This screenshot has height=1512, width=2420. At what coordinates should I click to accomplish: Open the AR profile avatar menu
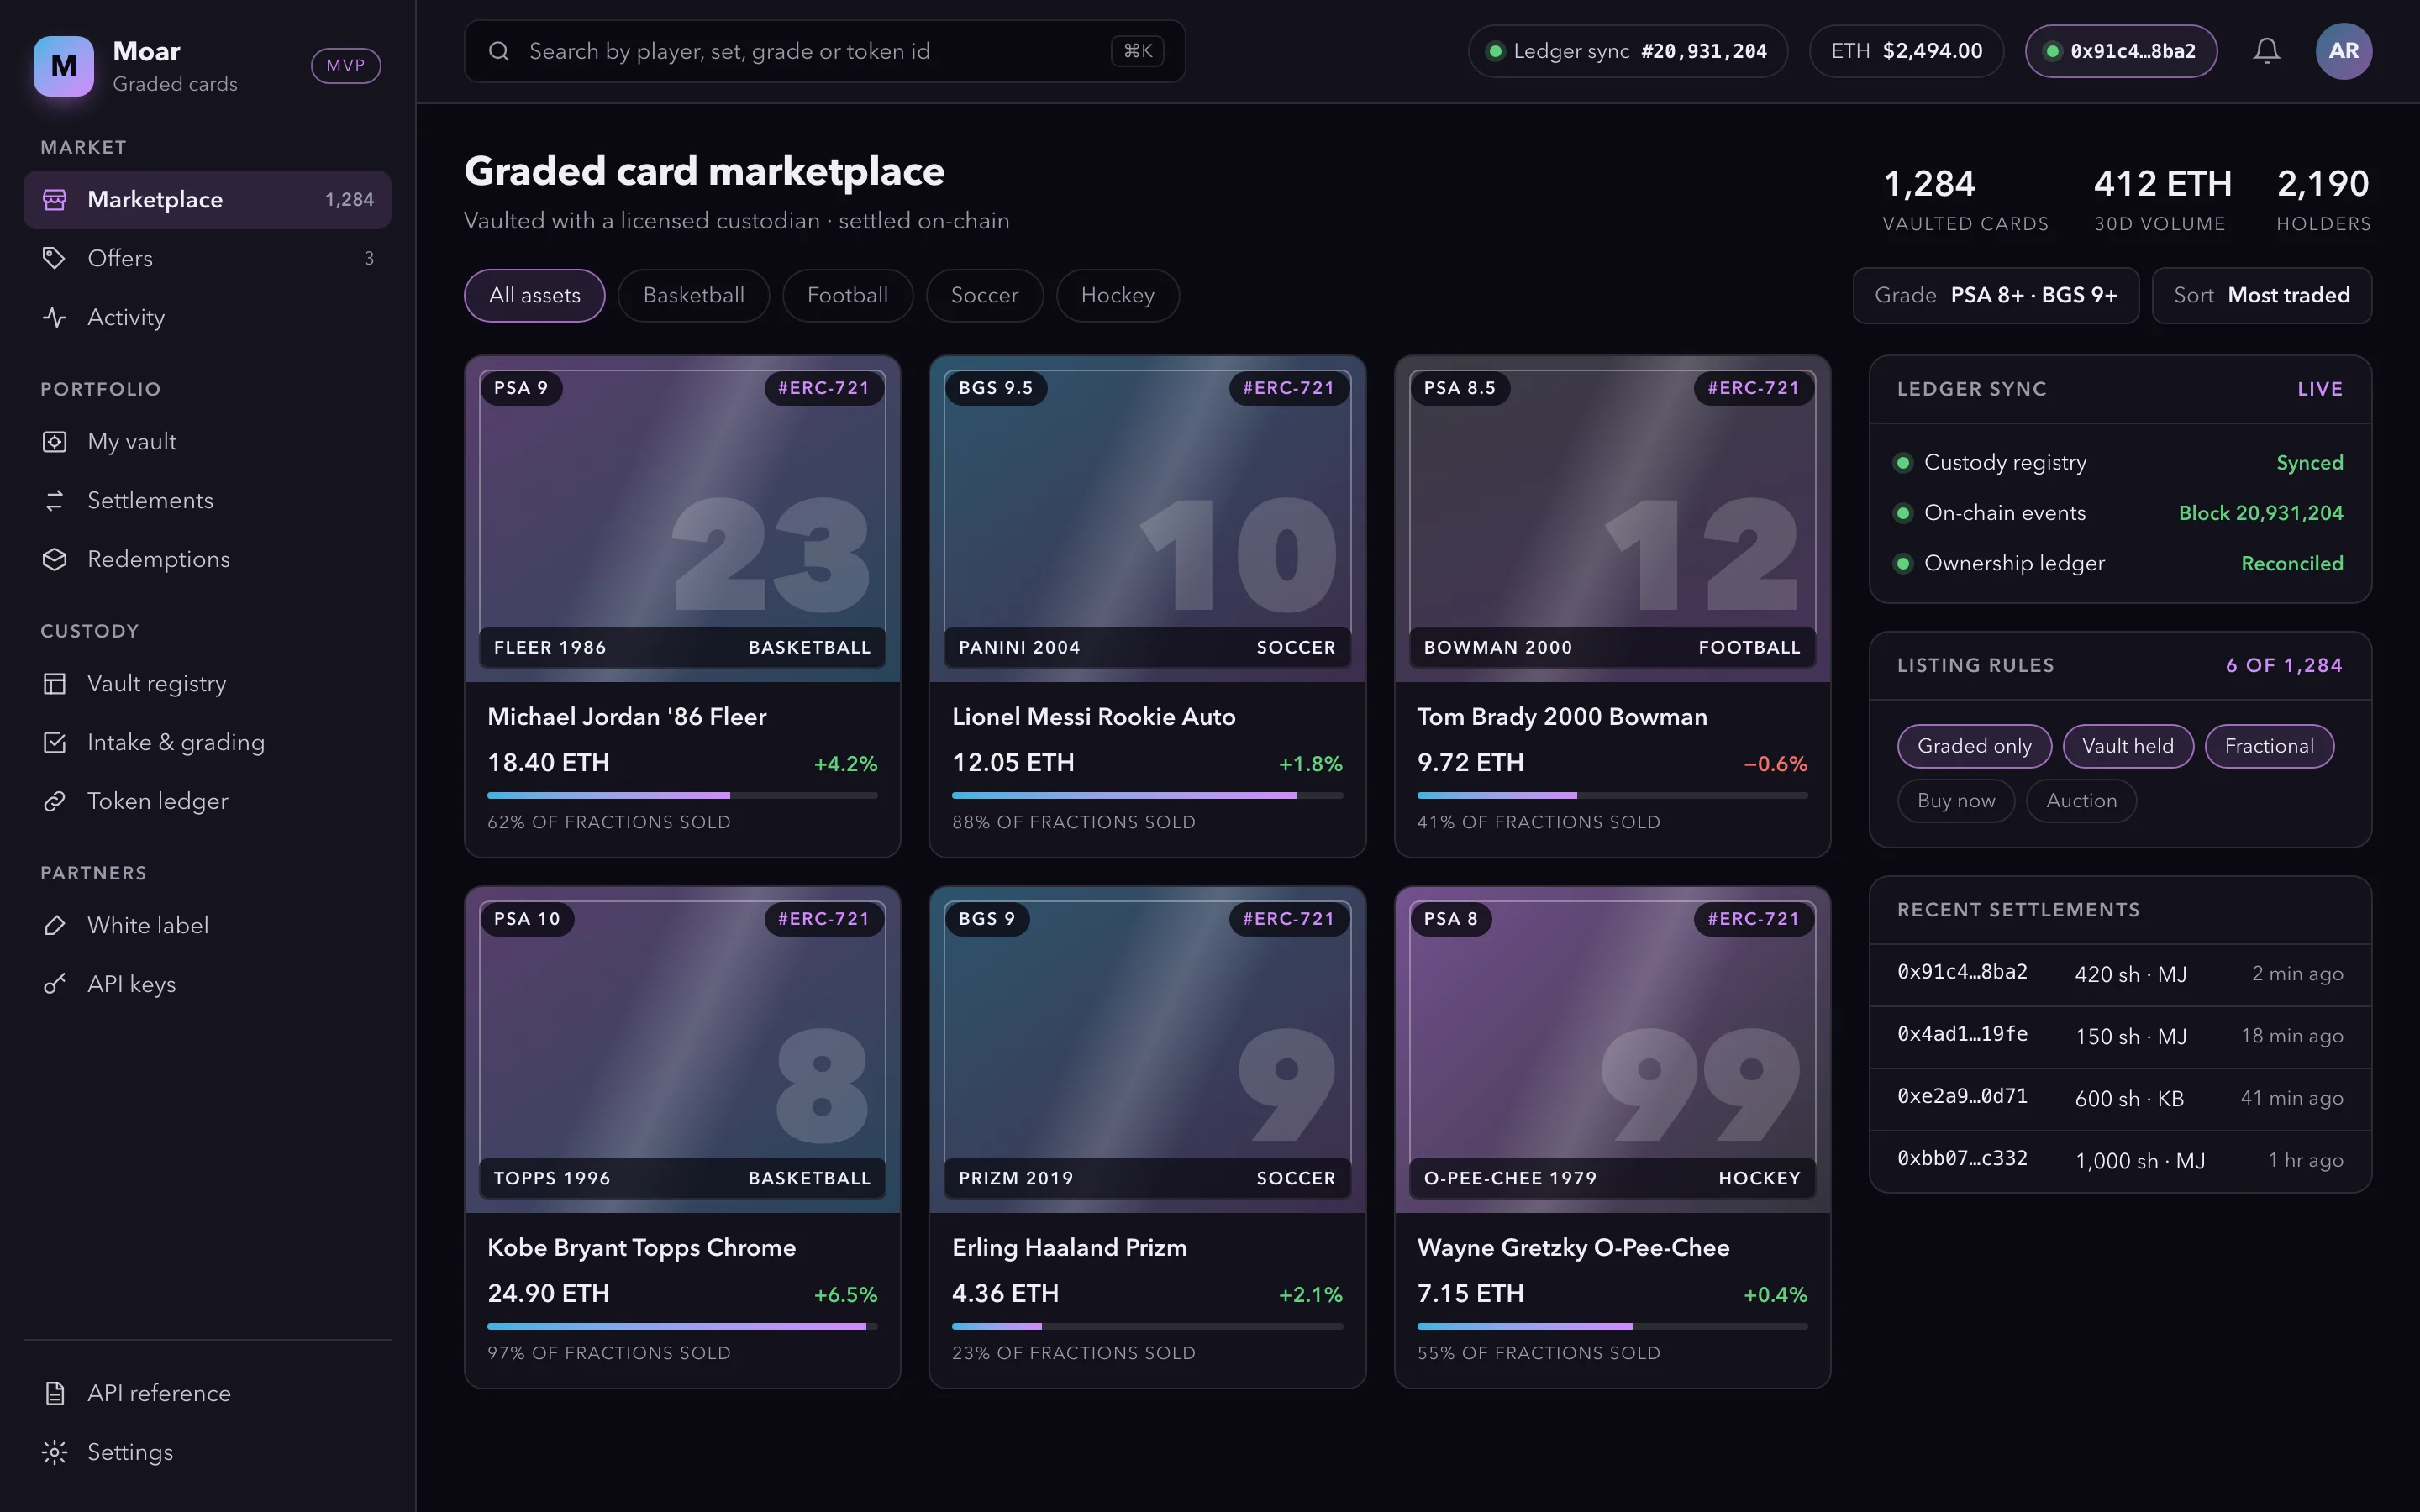(2343, 51)
